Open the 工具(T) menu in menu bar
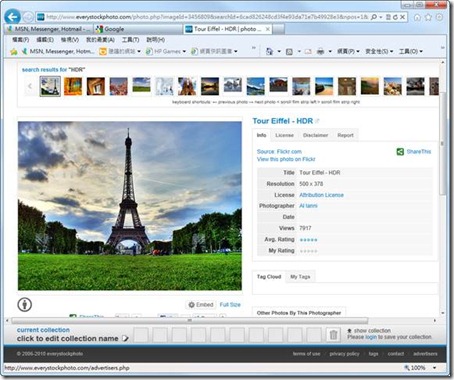The image size is (454, 380). pyautogui.click(x=130, y=40)
